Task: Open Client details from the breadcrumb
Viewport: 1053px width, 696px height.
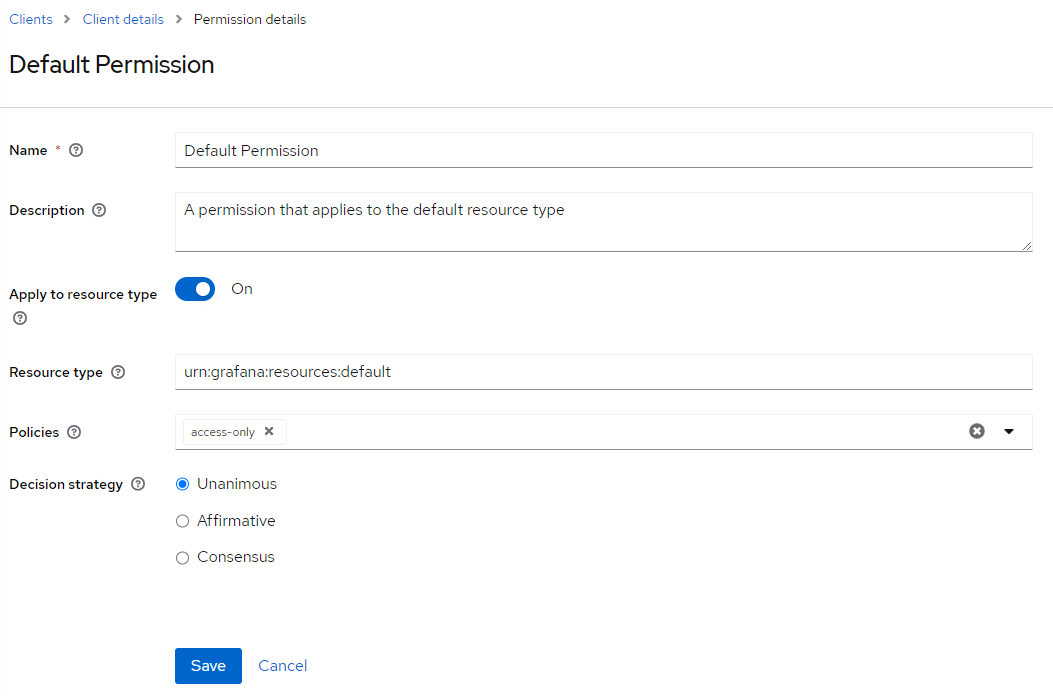Action: pos(123,18)
